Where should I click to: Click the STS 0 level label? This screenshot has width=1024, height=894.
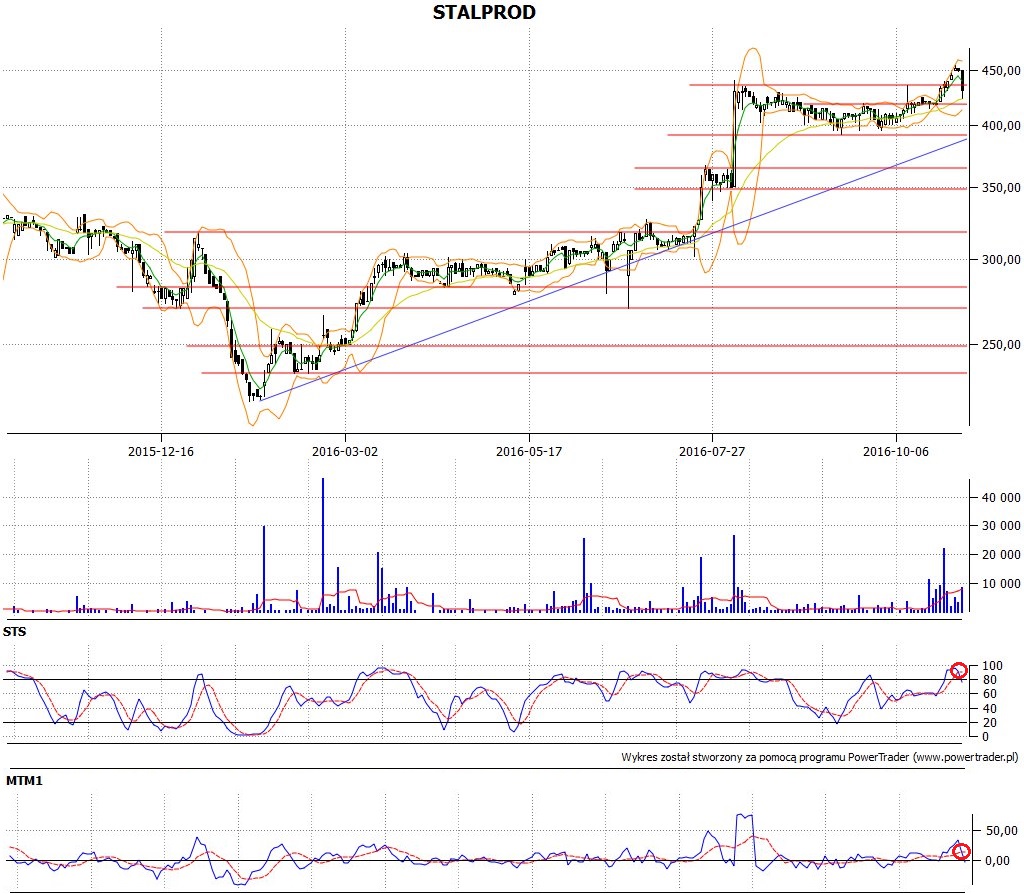click(985, 737)
